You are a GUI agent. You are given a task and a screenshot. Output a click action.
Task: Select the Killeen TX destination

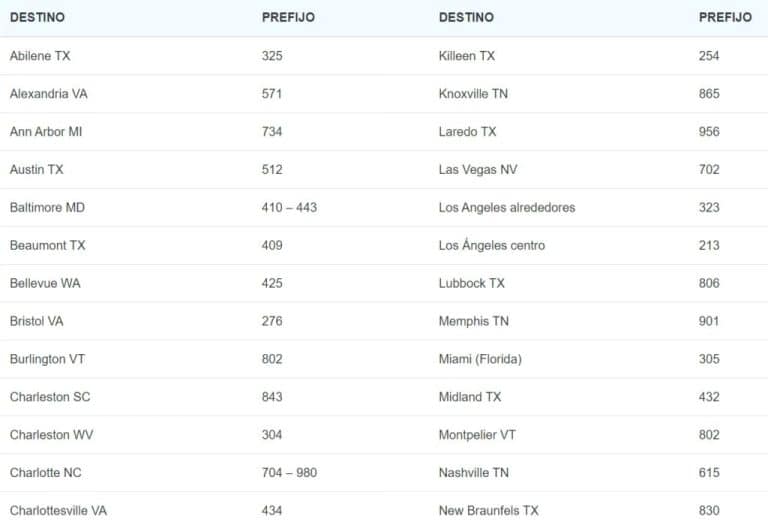467,56
